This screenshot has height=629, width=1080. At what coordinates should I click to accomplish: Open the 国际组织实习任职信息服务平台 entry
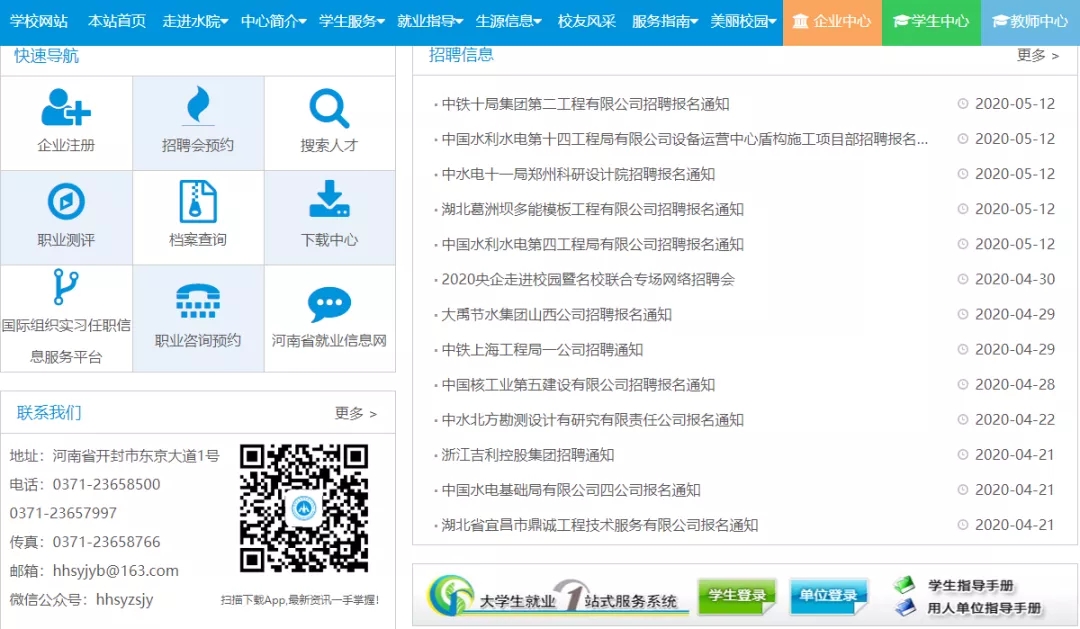point(66,317)
